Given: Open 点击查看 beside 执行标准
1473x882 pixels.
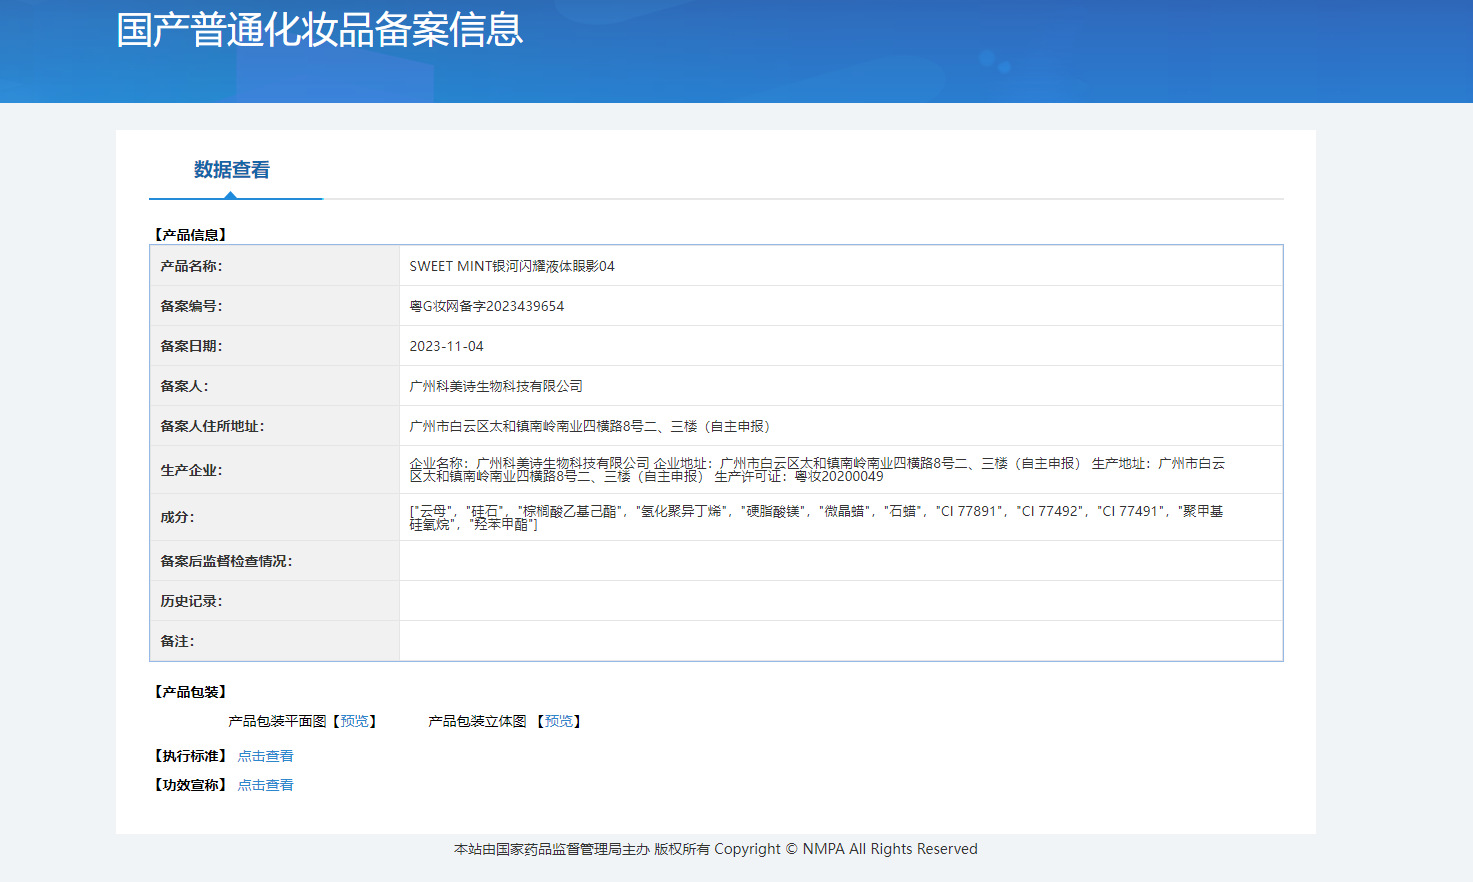Looking at the screenshot, I should [x=265, y=756].
